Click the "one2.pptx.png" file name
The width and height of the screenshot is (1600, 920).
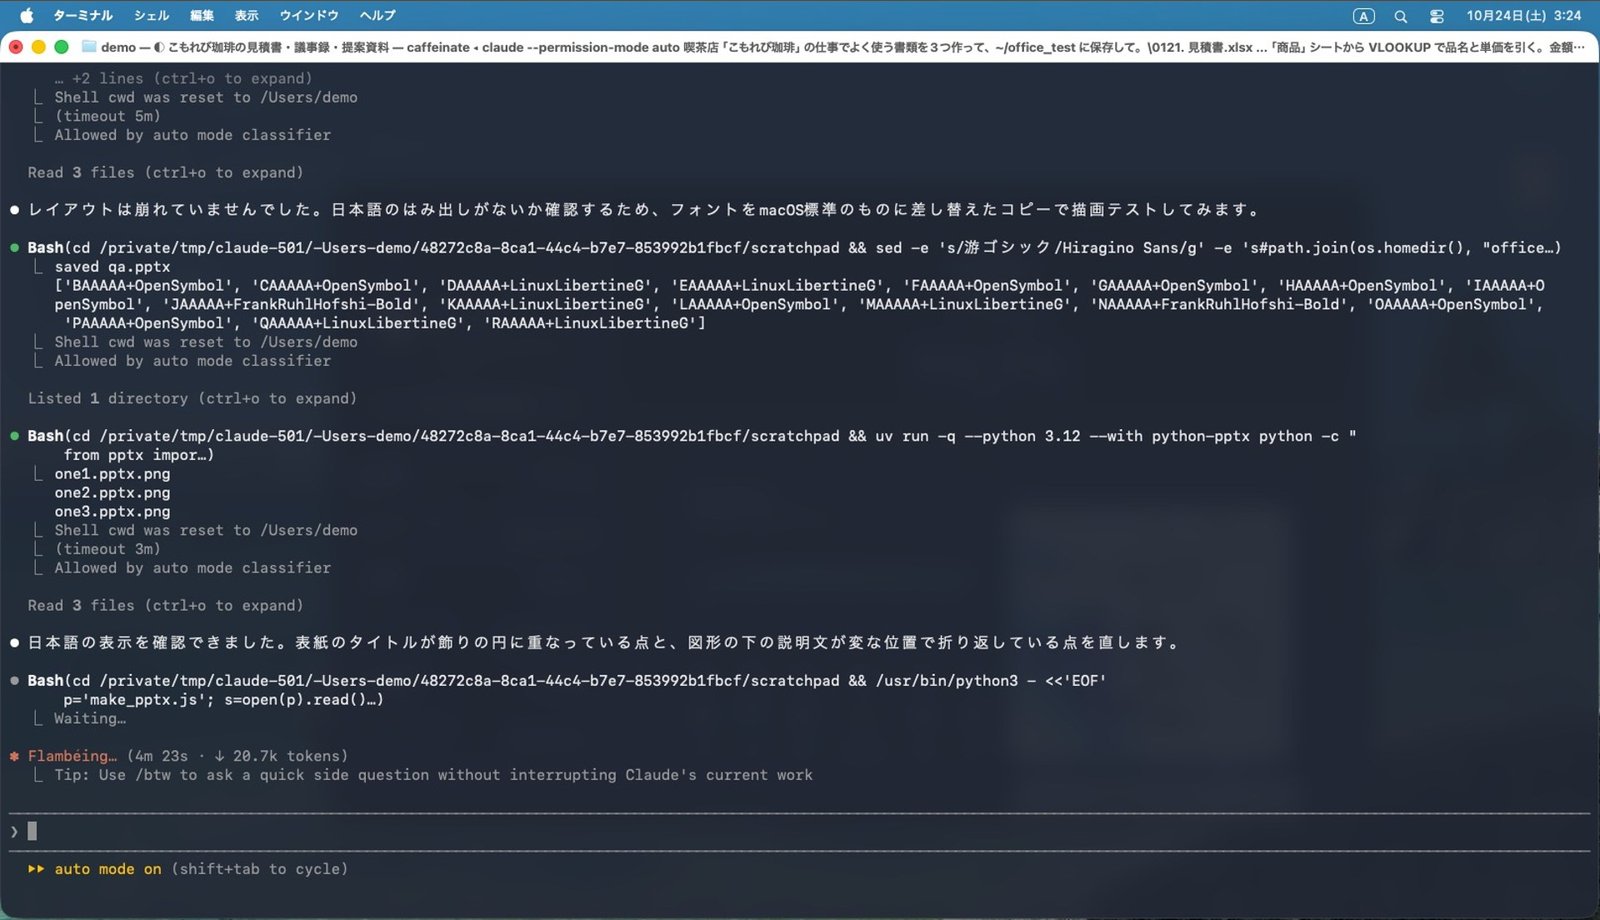[112, 493]
